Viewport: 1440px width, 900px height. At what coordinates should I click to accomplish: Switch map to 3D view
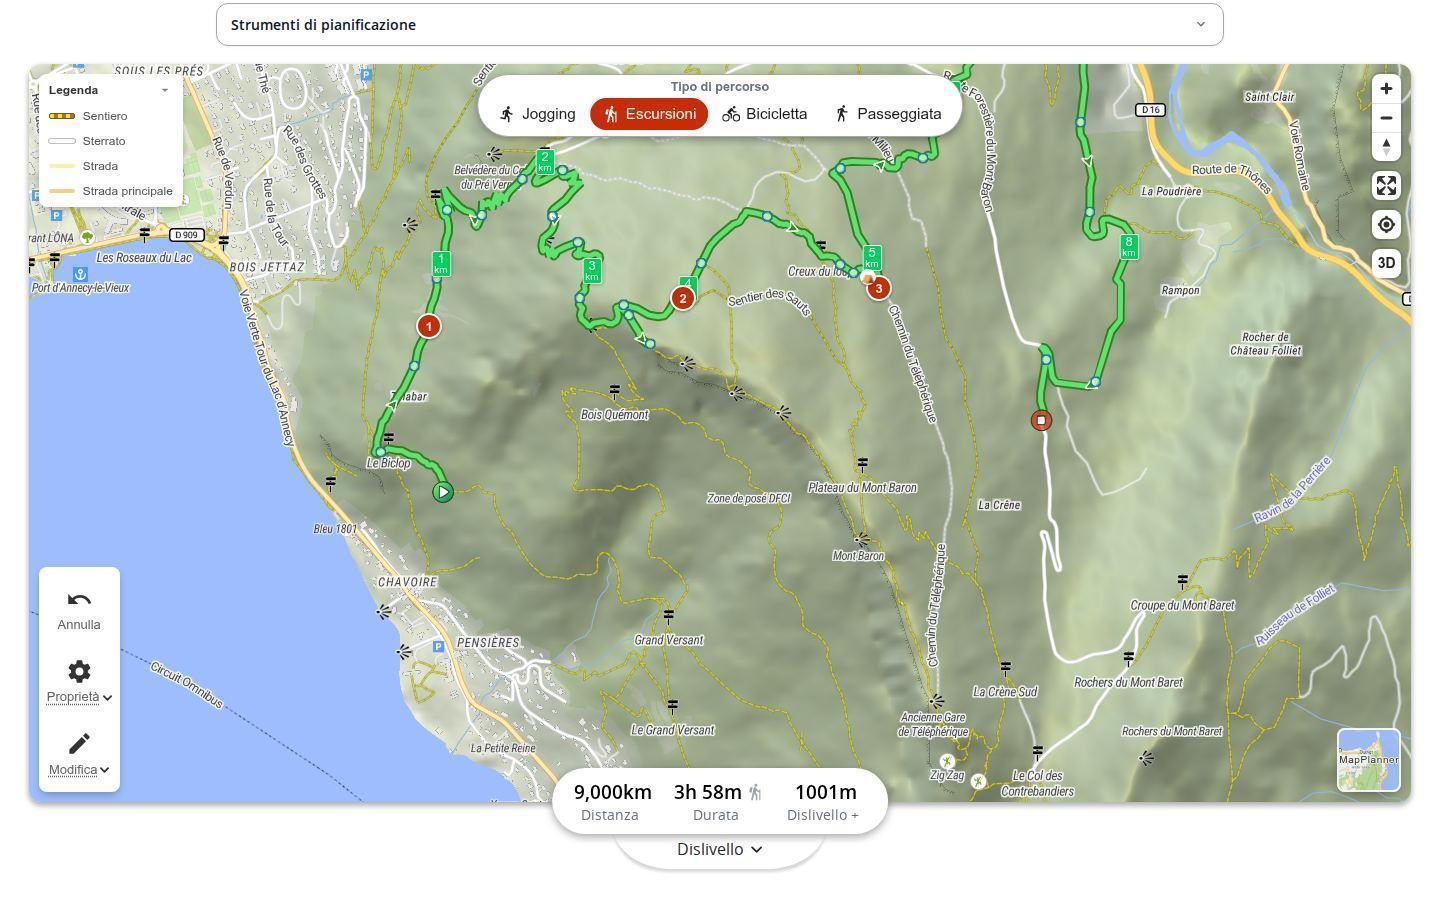click(1386, 263)
